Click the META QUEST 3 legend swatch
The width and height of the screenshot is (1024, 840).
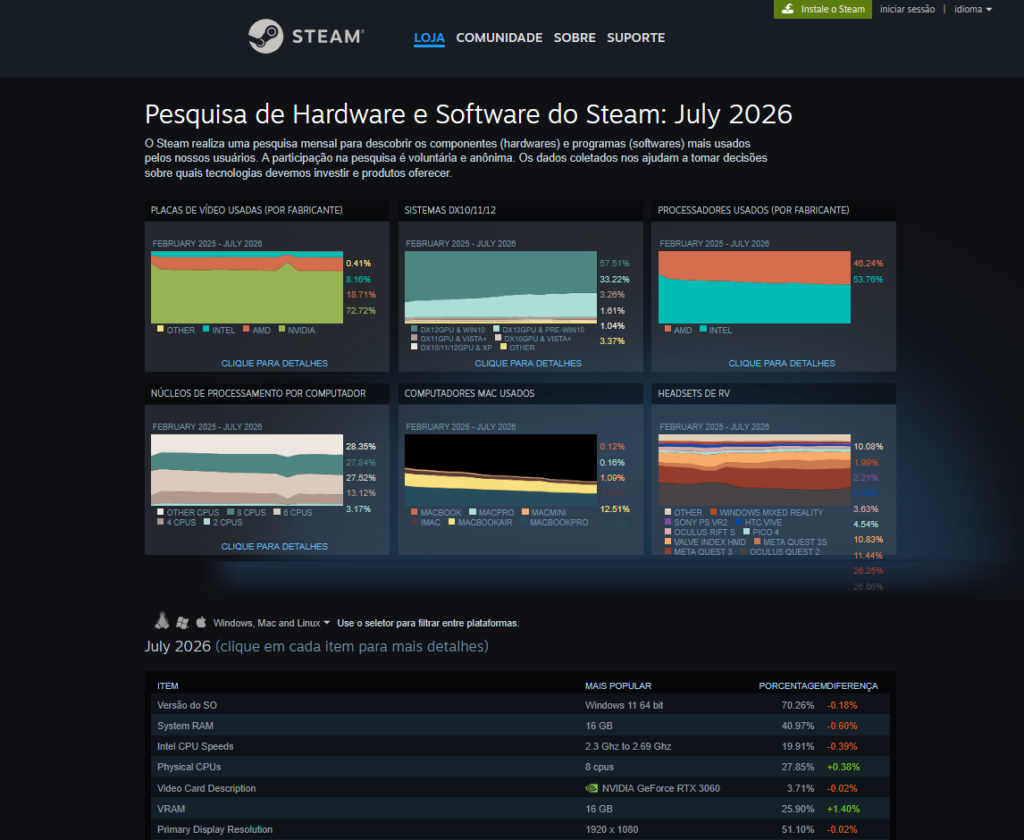coord(667,551)
